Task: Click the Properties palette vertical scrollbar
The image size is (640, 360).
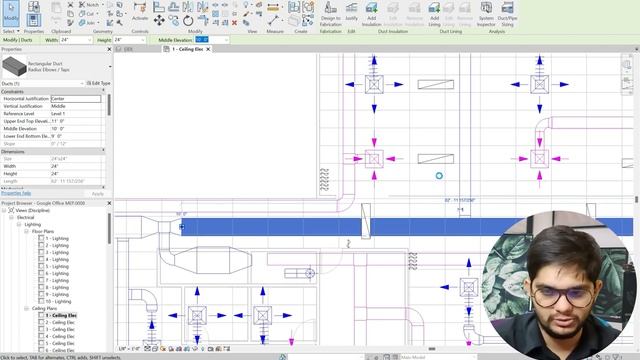Action: 109,105
